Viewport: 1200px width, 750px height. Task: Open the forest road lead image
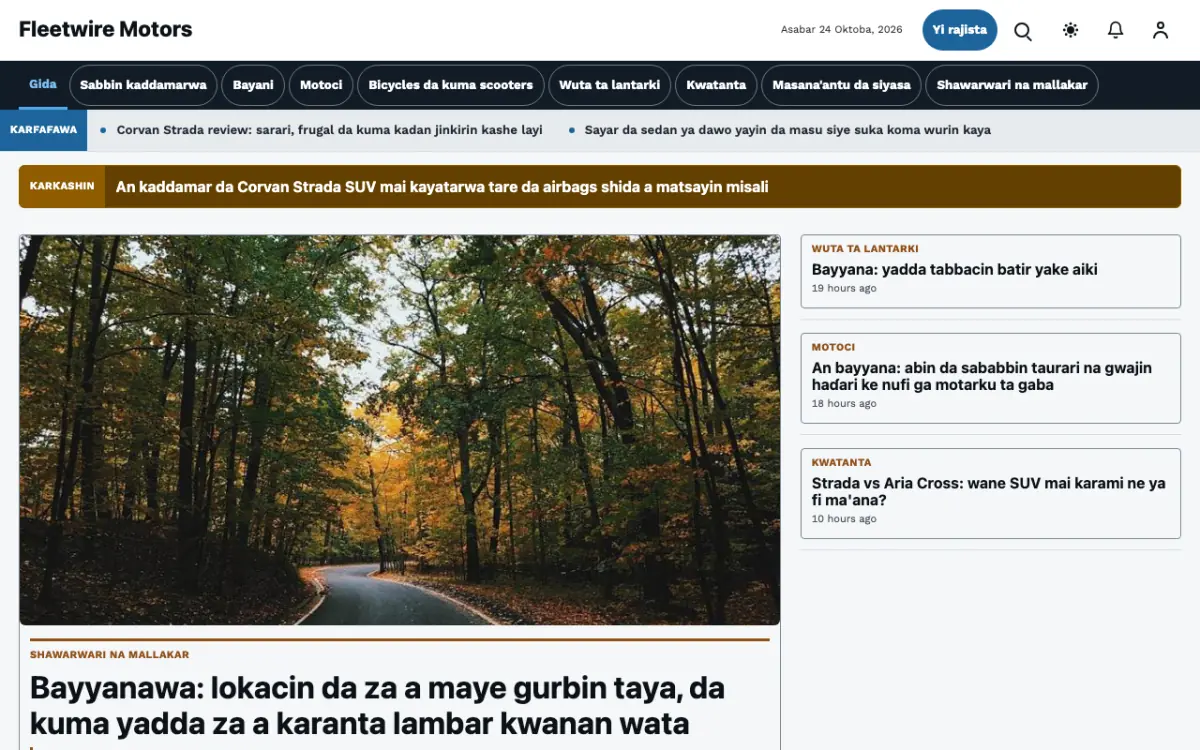point(400,430)
